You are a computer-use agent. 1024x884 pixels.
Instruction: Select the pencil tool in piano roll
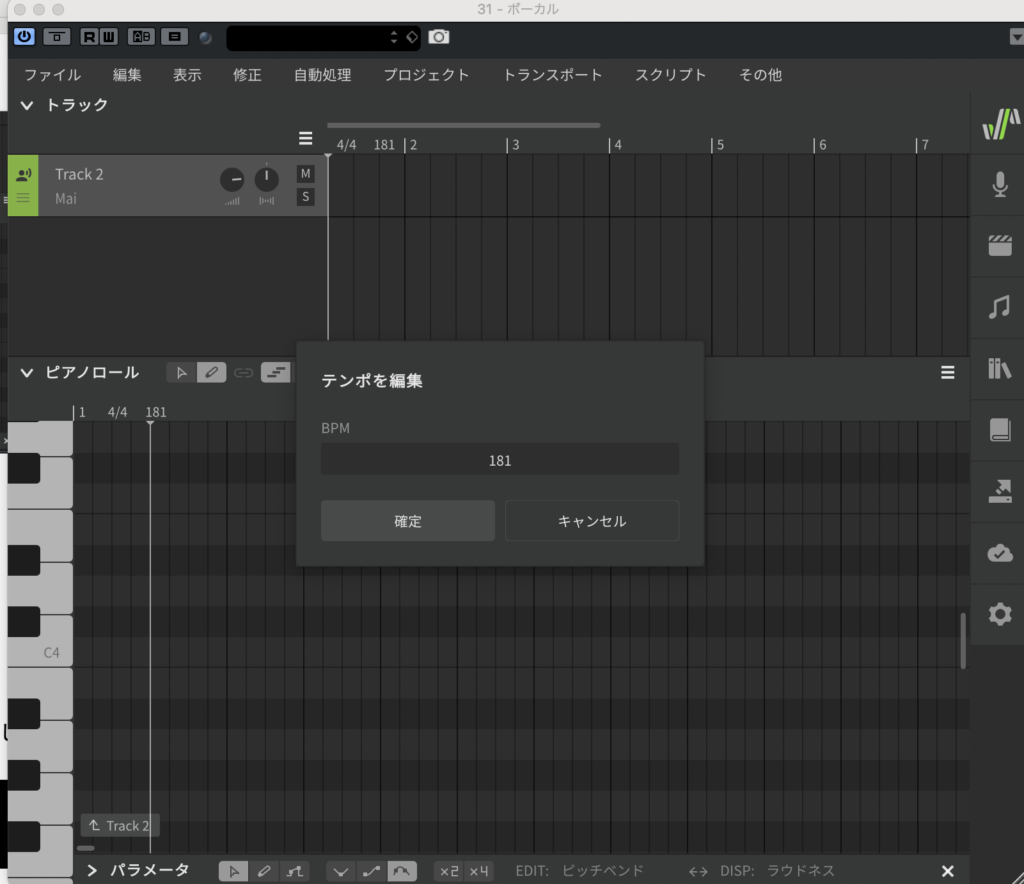(x=210, y=373)
